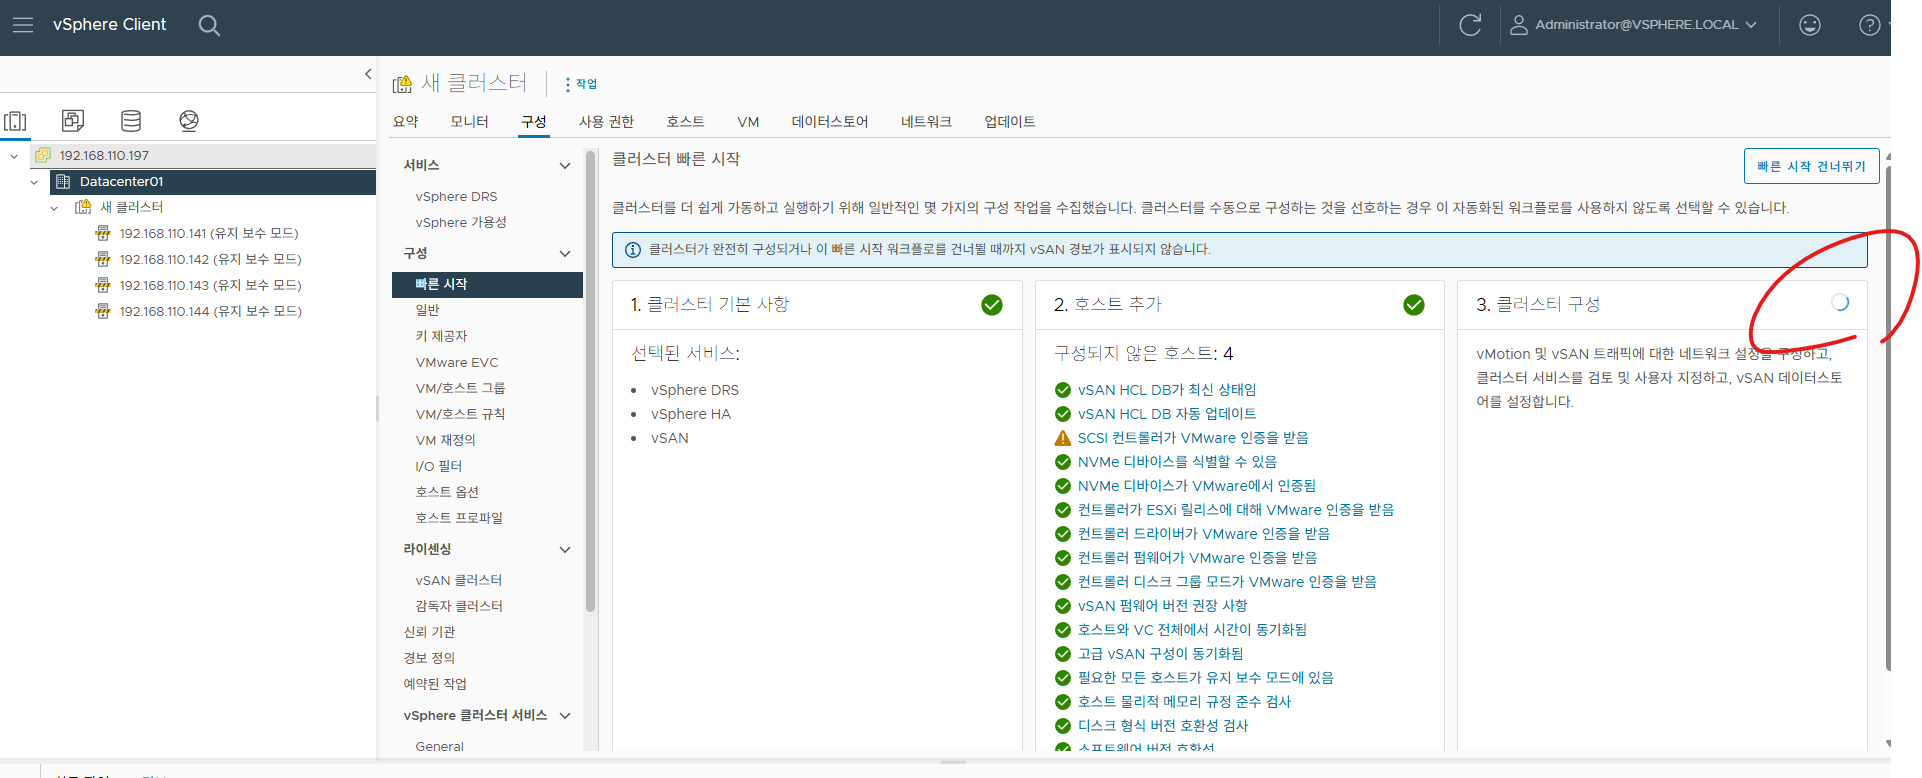Click host icon of 192.168.110.144

103,311
